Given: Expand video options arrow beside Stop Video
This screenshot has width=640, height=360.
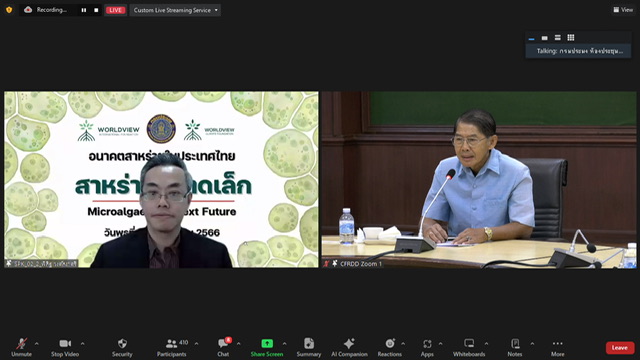Looking at the screenshot, I should tap(83, 344).
